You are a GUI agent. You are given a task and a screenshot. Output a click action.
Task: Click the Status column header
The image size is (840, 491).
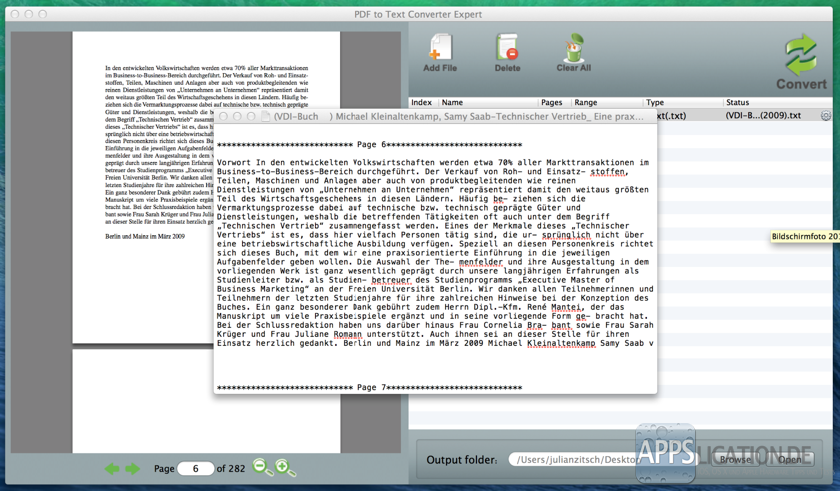point(737,102)
